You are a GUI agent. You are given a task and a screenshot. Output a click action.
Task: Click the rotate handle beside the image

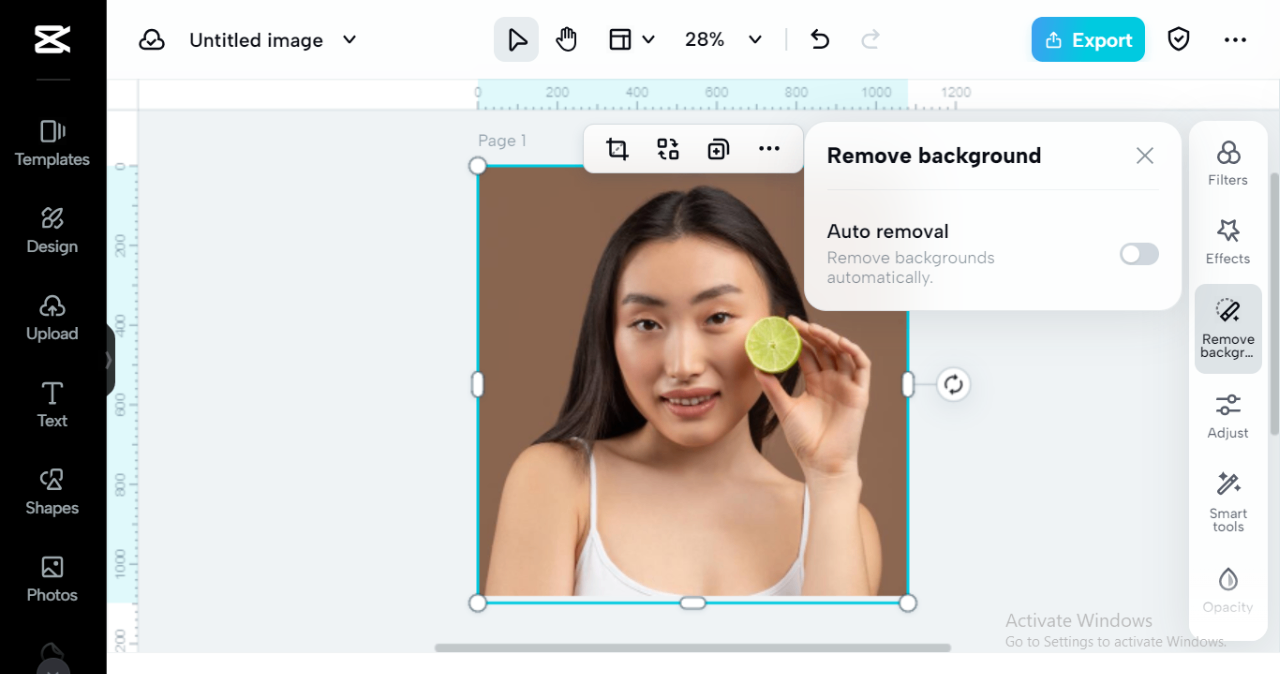[x=954, y=384]
